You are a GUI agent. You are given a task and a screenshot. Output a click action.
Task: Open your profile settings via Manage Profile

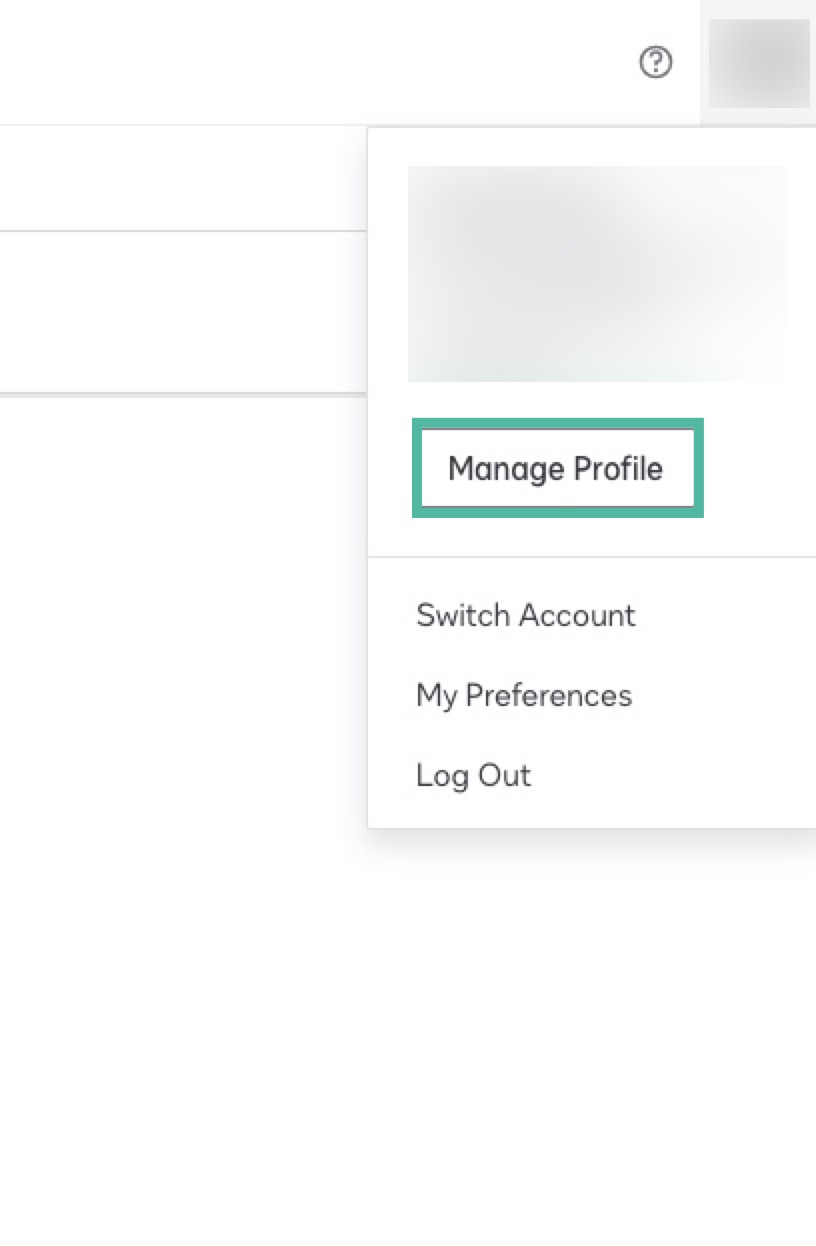pyautogui.click(x=557, y=468)
